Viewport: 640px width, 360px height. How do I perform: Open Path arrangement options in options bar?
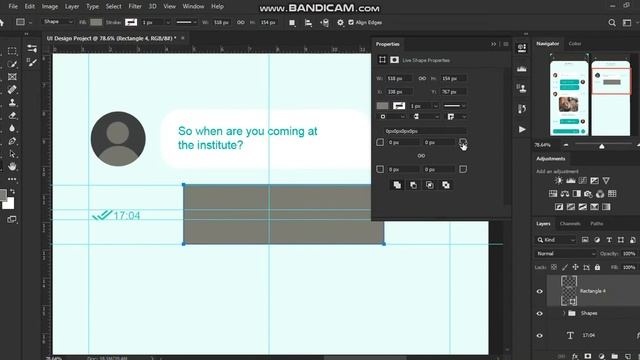(324, 22)
